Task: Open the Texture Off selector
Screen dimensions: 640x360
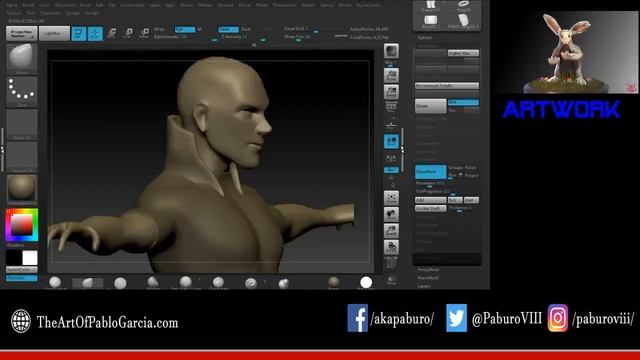Action: 22,157
